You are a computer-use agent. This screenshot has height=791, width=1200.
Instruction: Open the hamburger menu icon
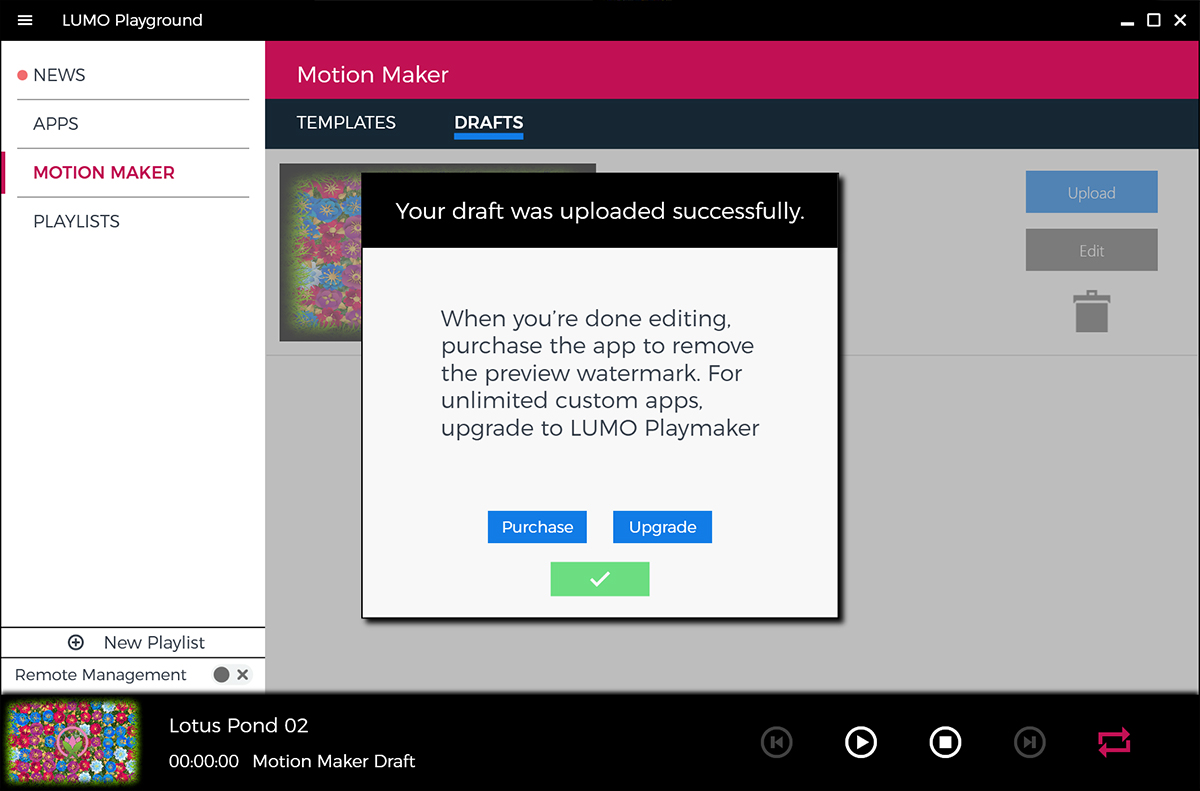25,20
